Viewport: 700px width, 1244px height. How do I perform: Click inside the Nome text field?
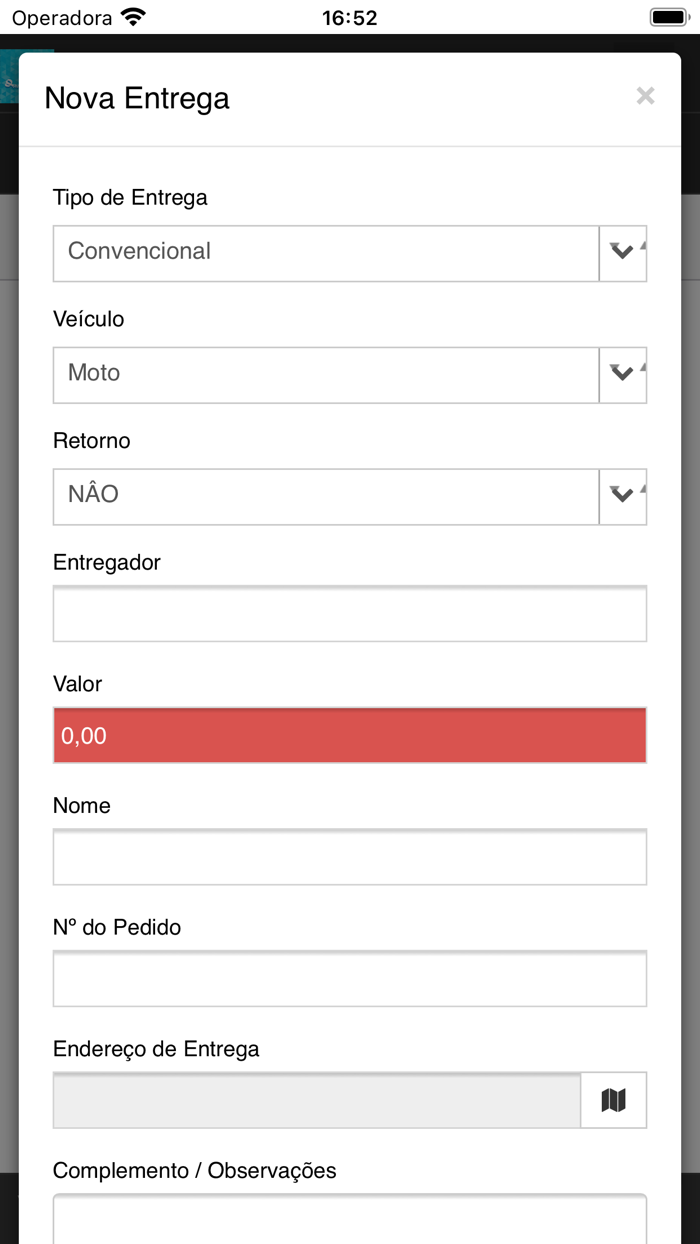[349, 857]
